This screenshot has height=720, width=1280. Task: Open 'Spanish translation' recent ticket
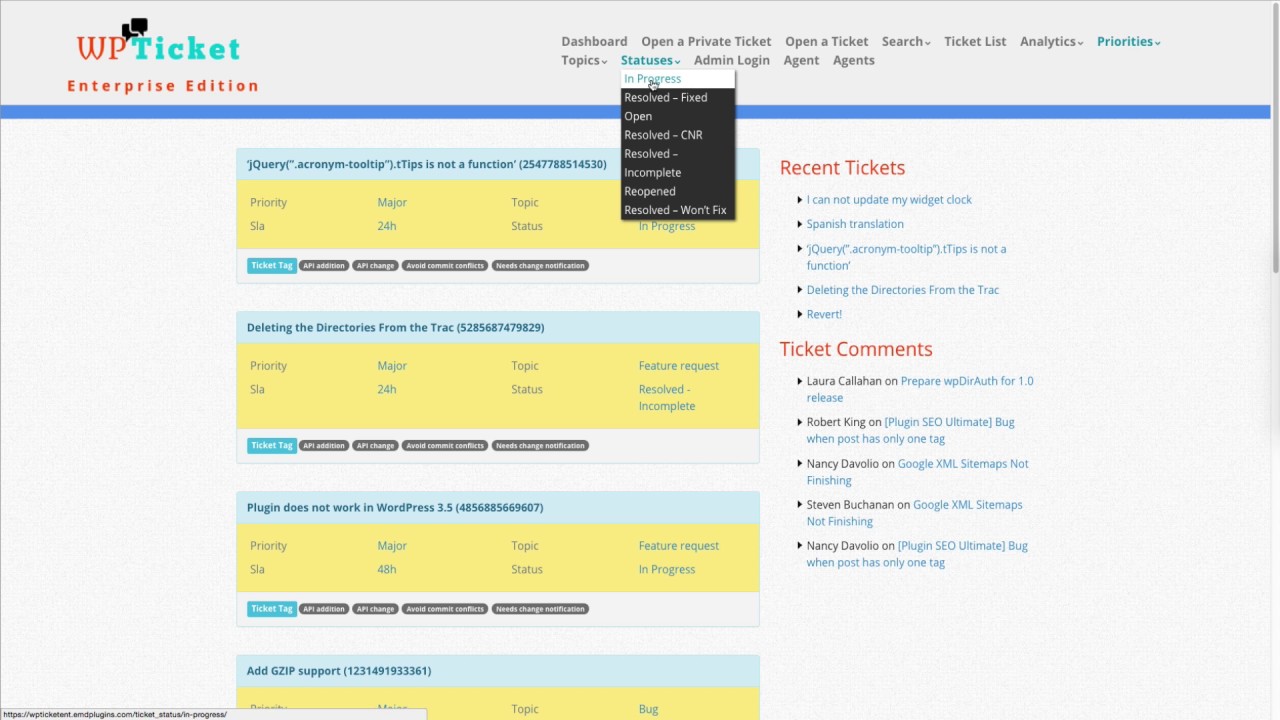click(855, 224)
